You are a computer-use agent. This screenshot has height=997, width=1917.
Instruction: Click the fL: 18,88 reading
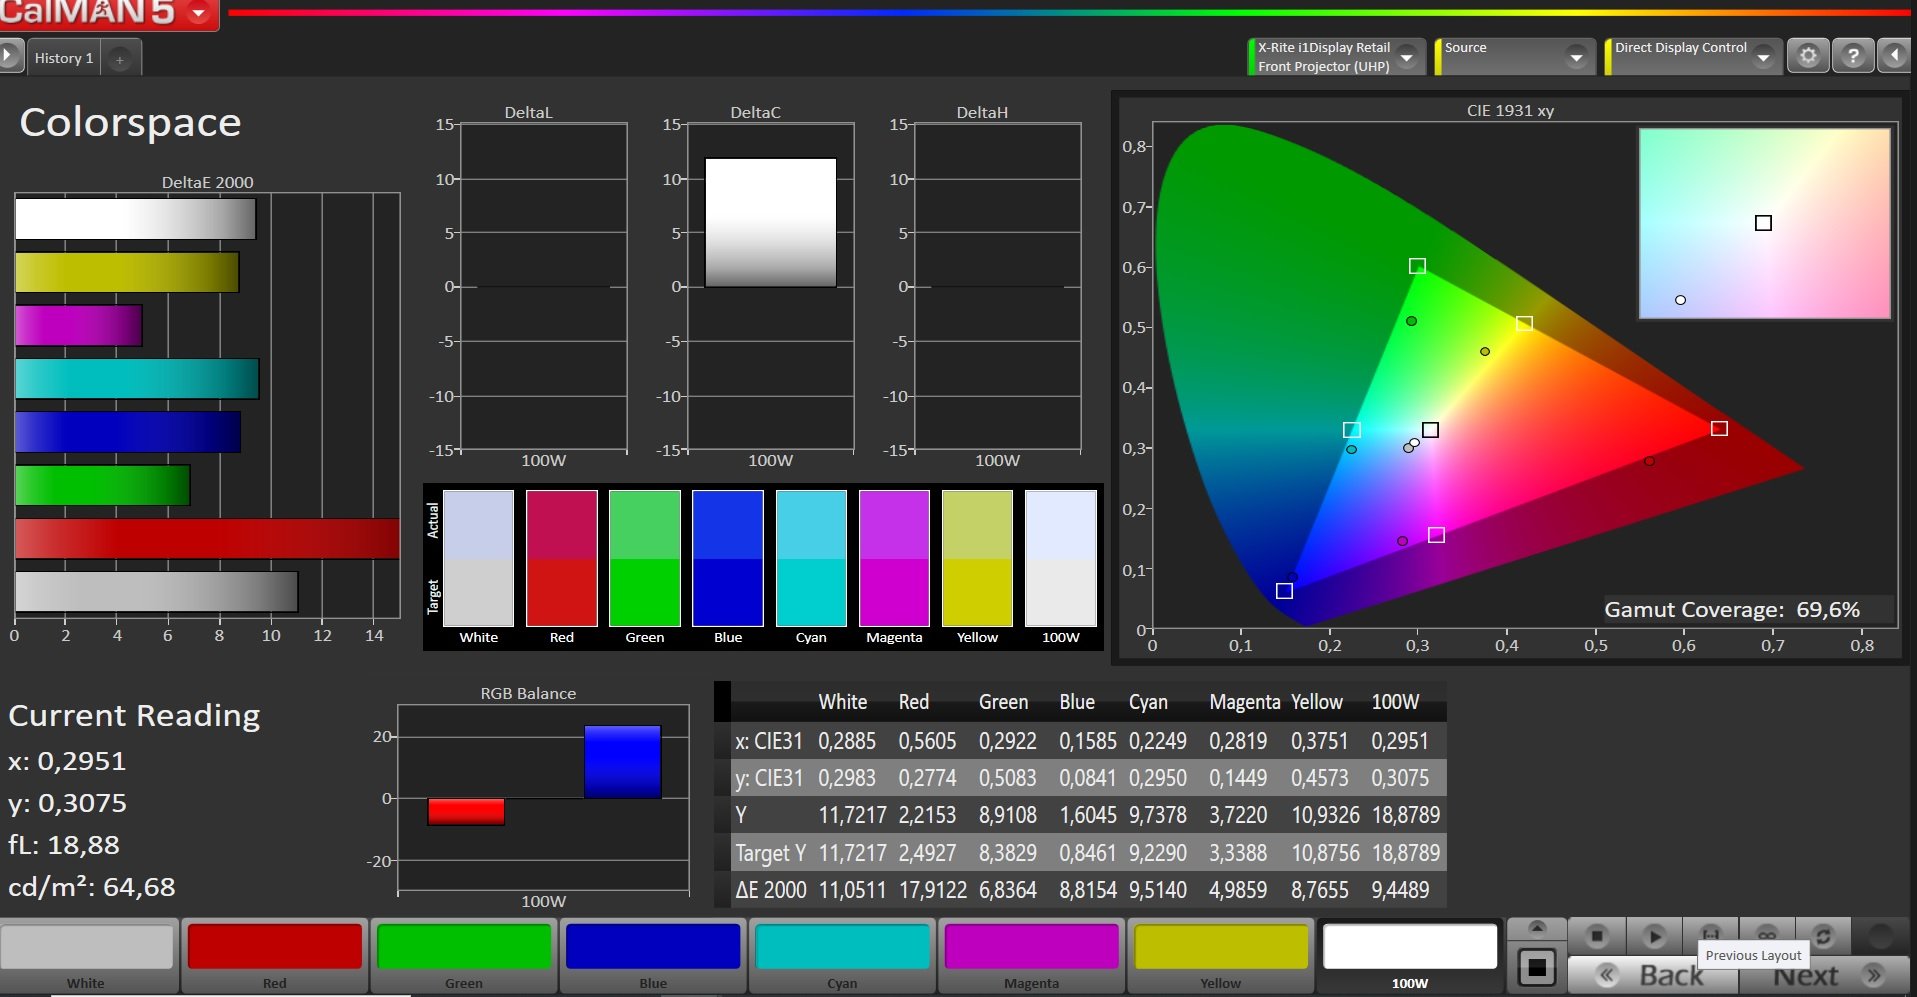[x=64, y=845]
